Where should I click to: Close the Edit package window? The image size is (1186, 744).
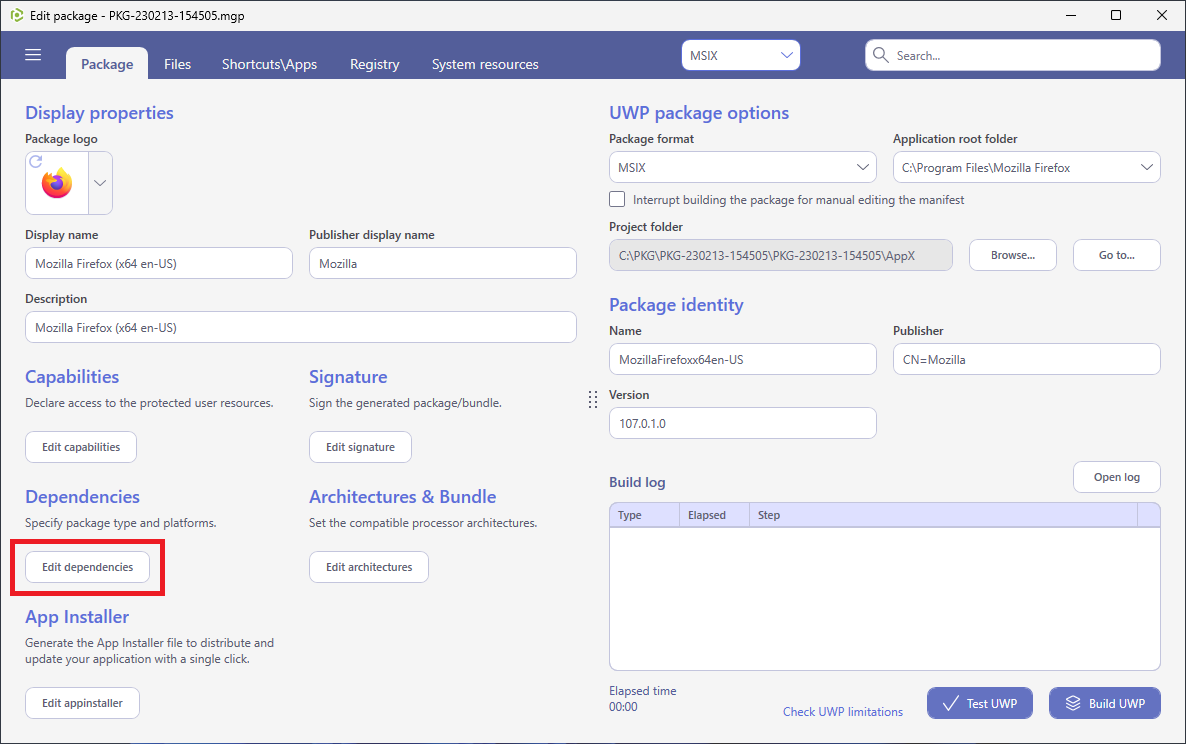(x=1162, y=15)
